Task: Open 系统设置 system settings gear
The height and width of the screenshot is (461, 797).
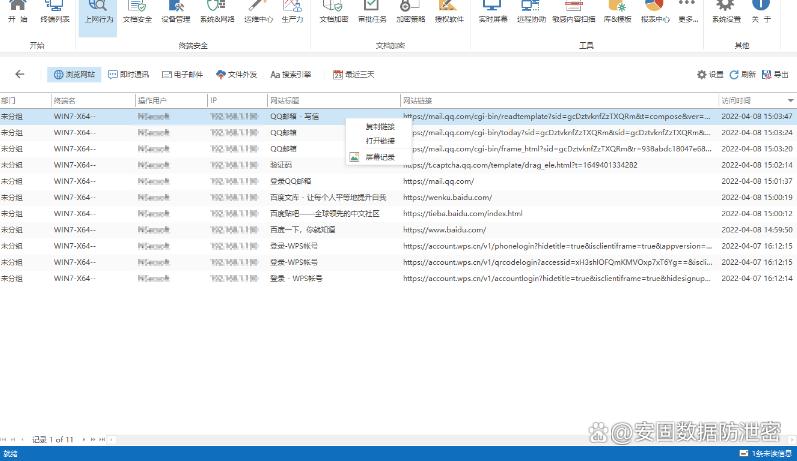Action: click(x=727, y=11)
